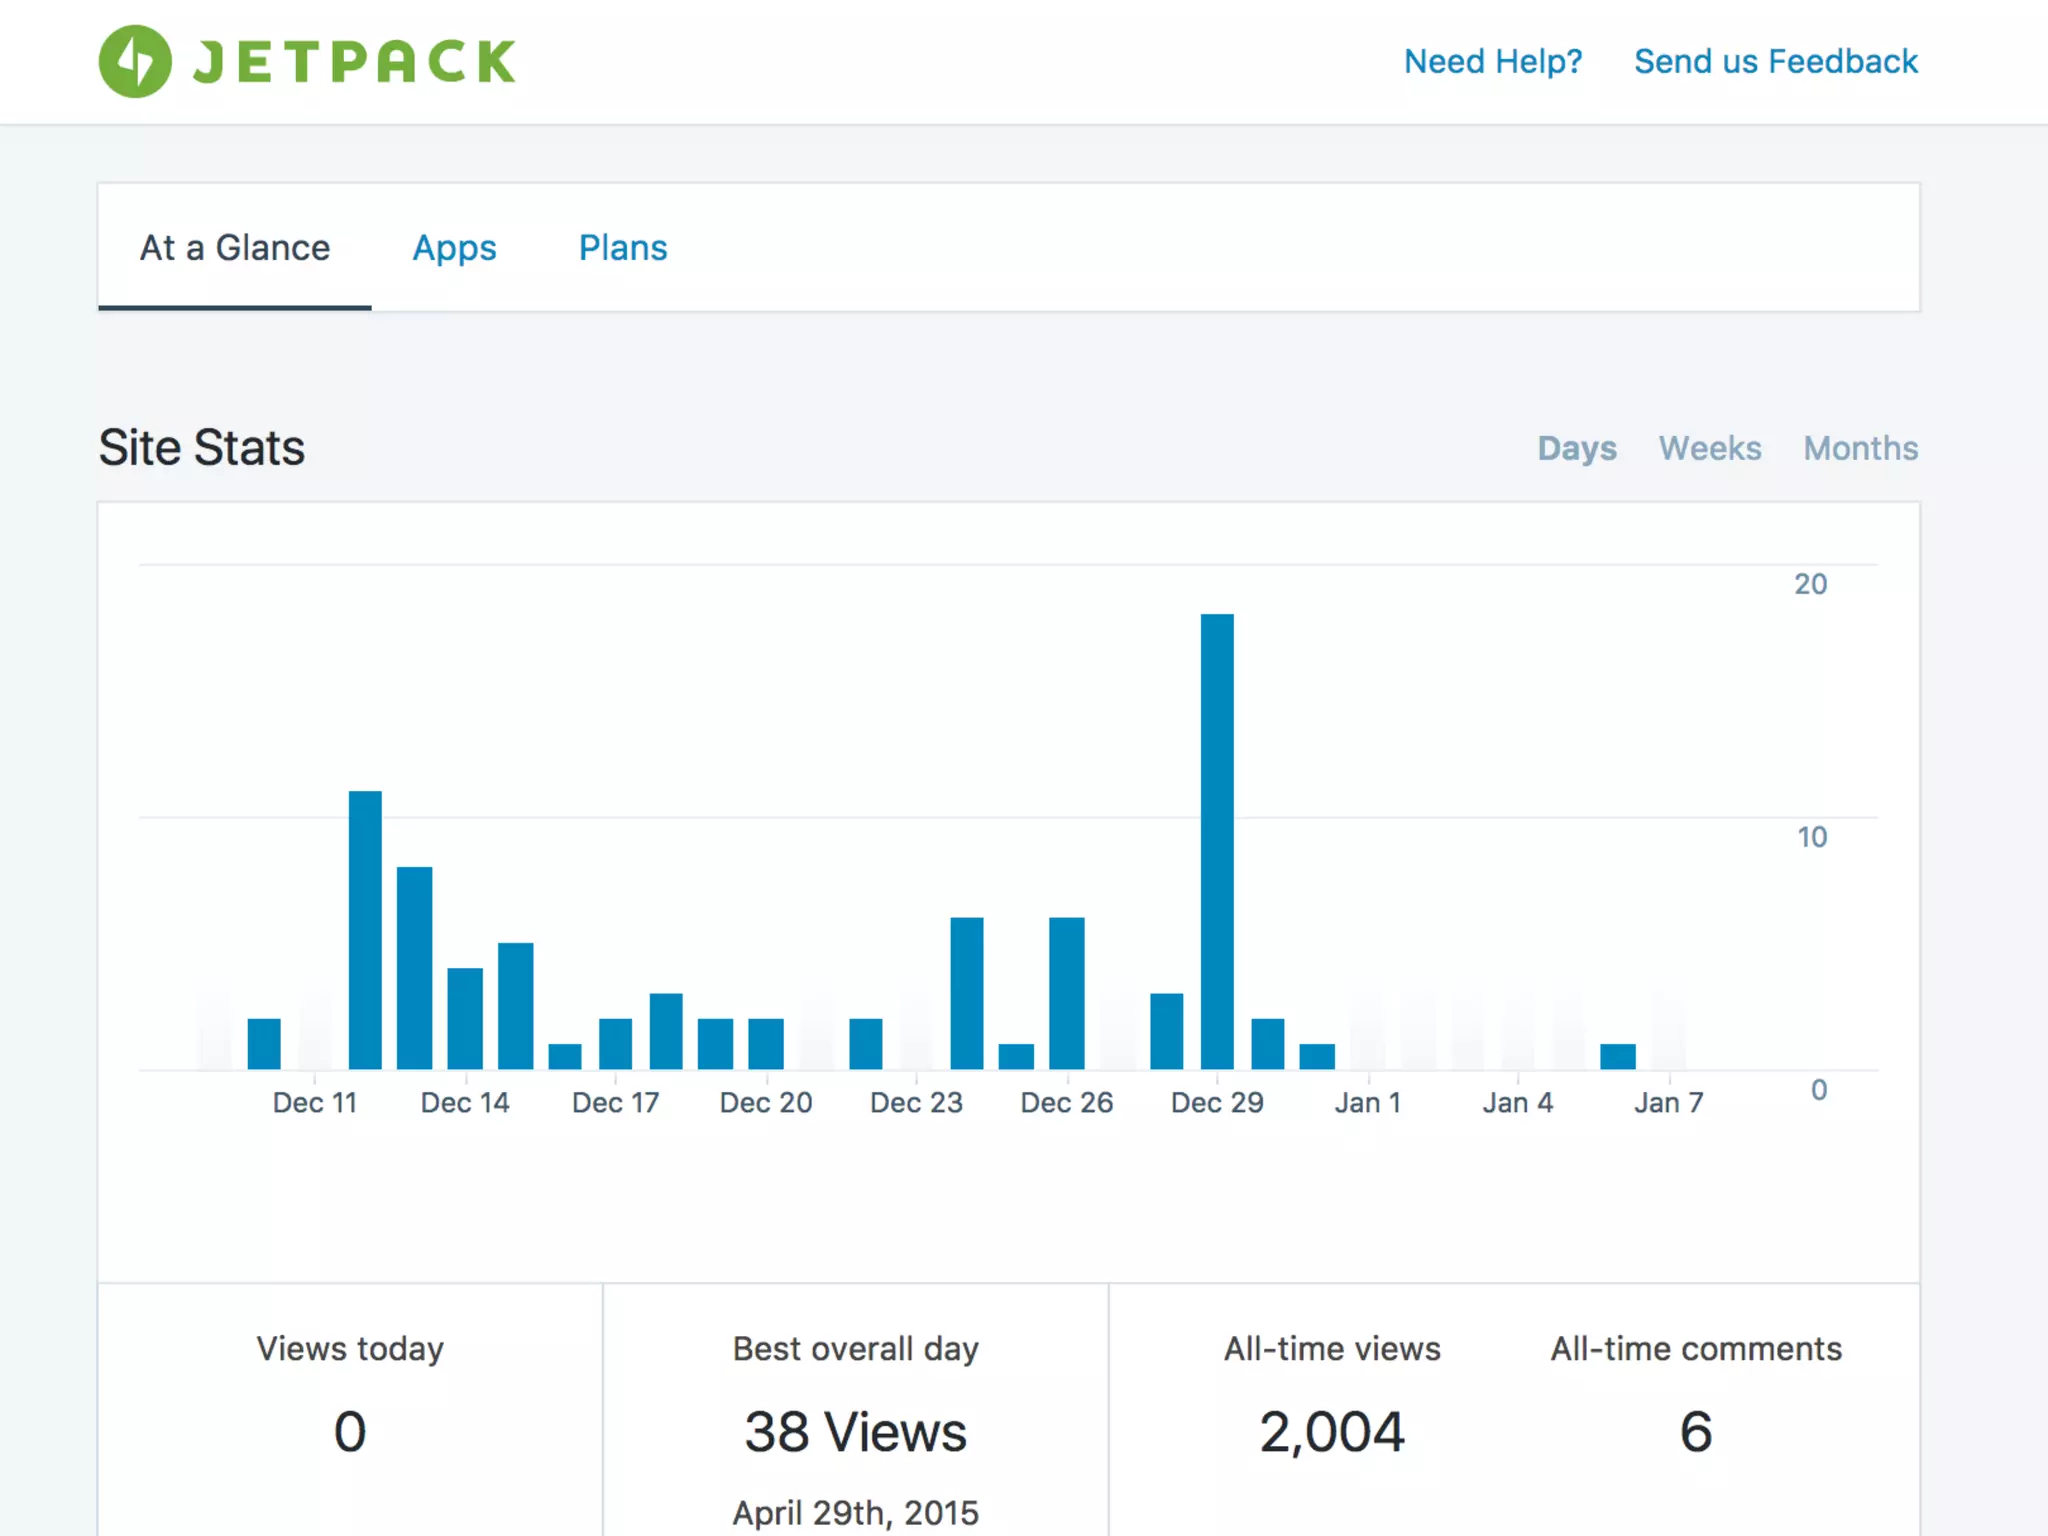Click the Dec 20 axis label

pos(766,1102)
